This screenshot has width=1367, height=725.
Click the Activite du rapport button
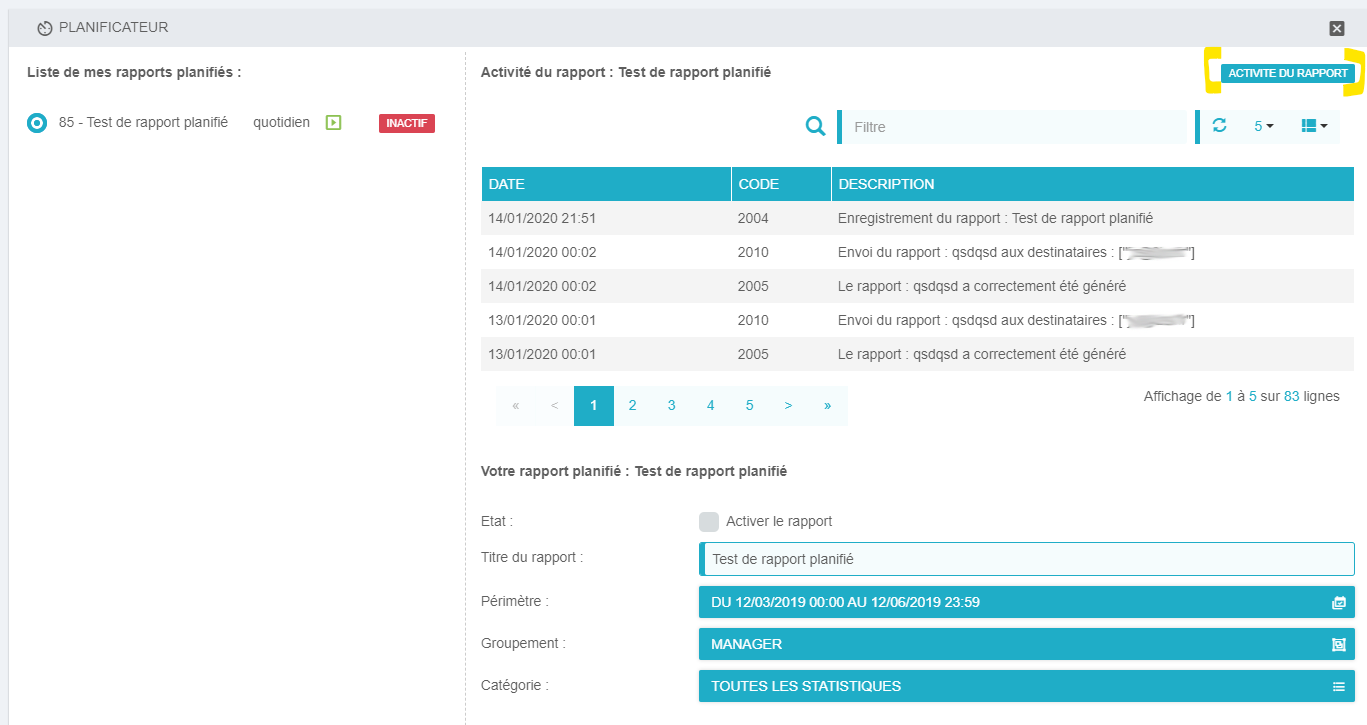pos(1289,73)
